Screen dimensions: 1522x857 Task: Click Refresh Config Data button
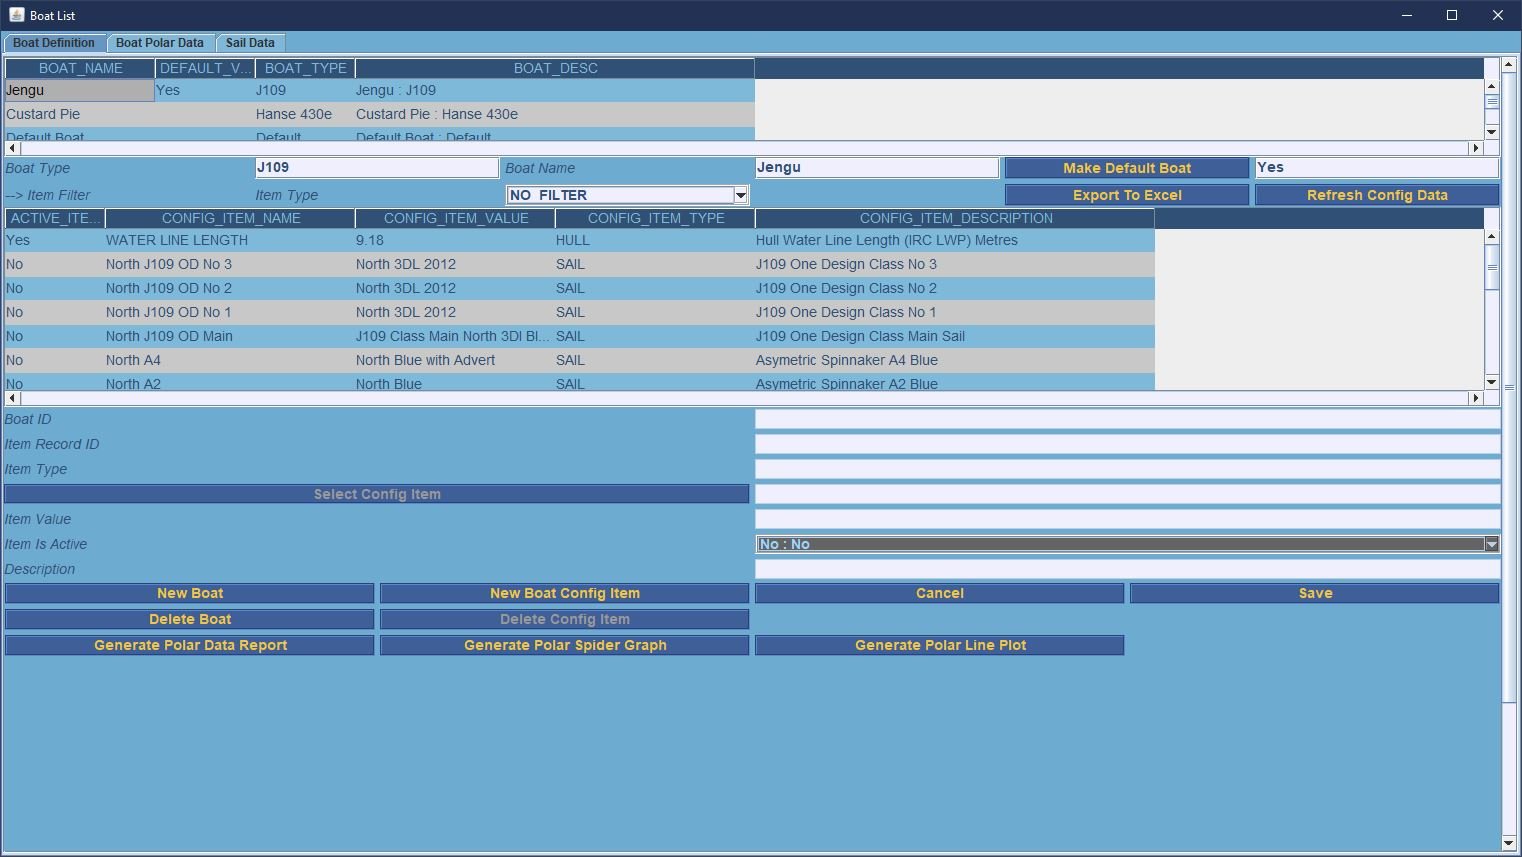[x=1376, y=195]
